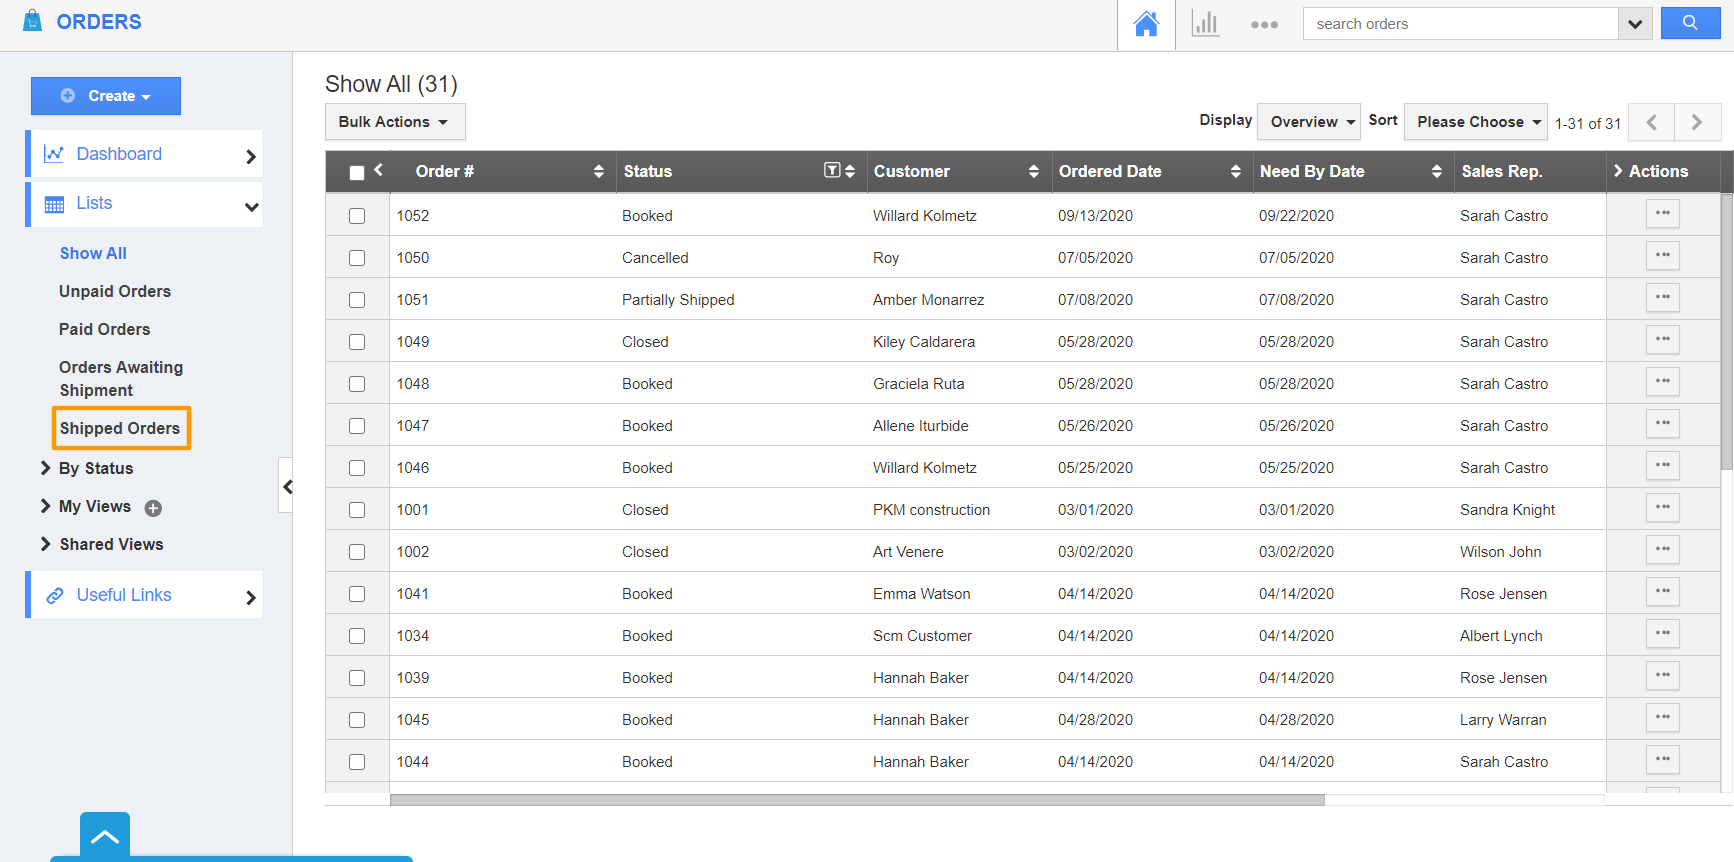Select the checkbox for order 1001

357,510
